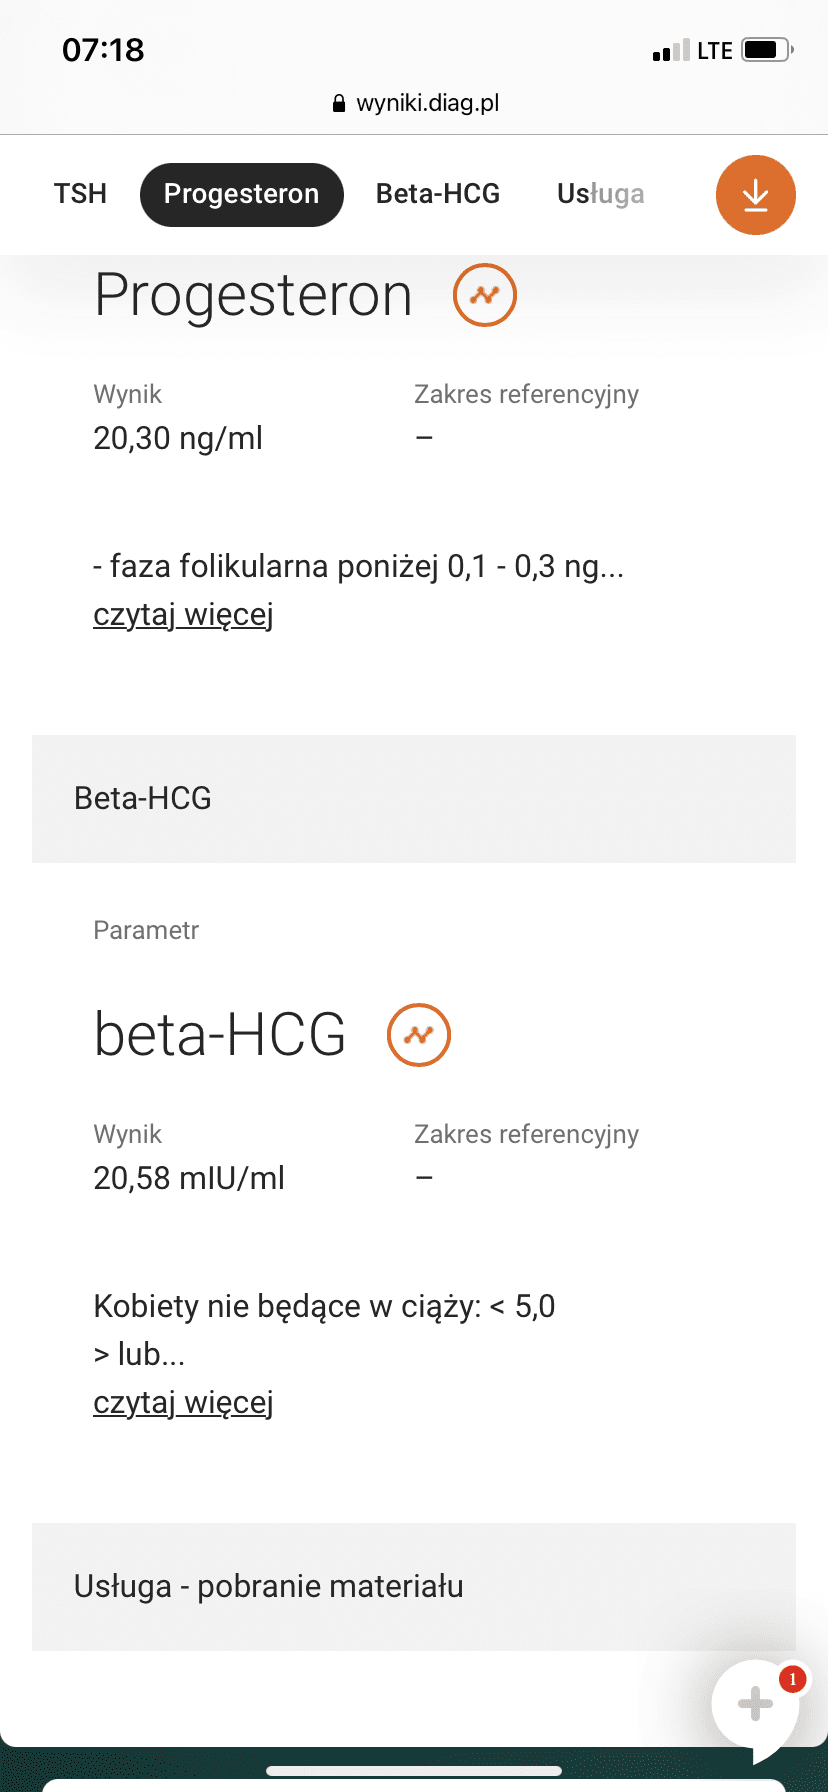828x1792 pixels.
Task: Tap the battery indicator in the status bar
Action: coord(766,50)
